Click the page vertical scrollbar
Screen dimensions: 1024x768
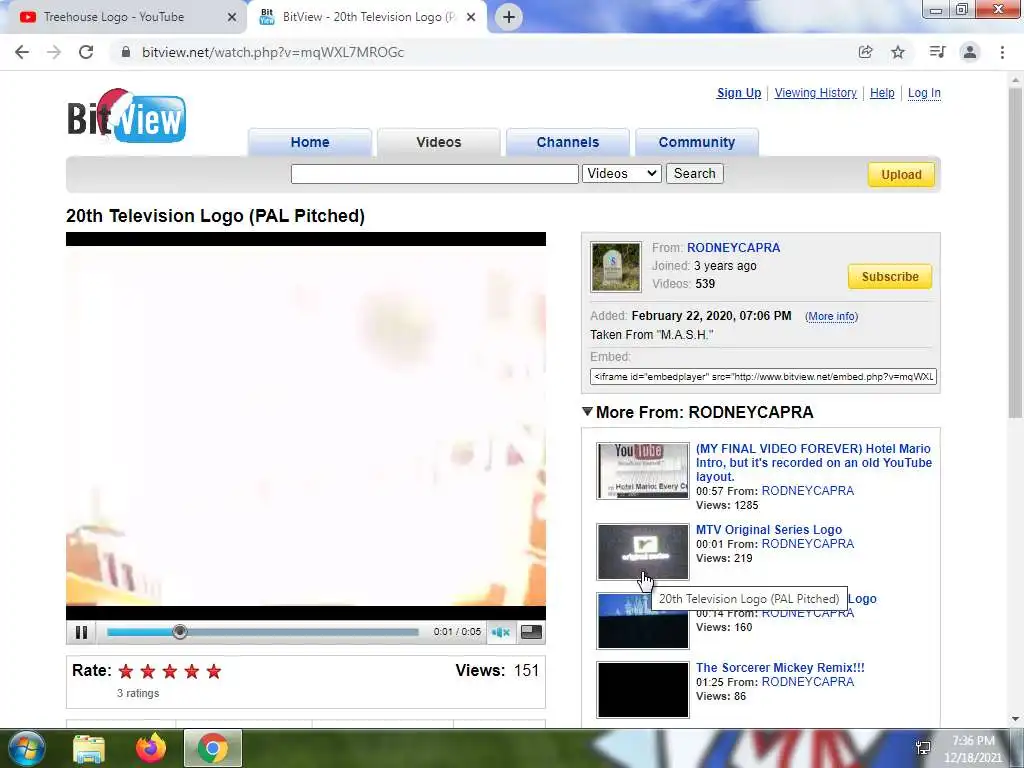tap(1015, 255)
